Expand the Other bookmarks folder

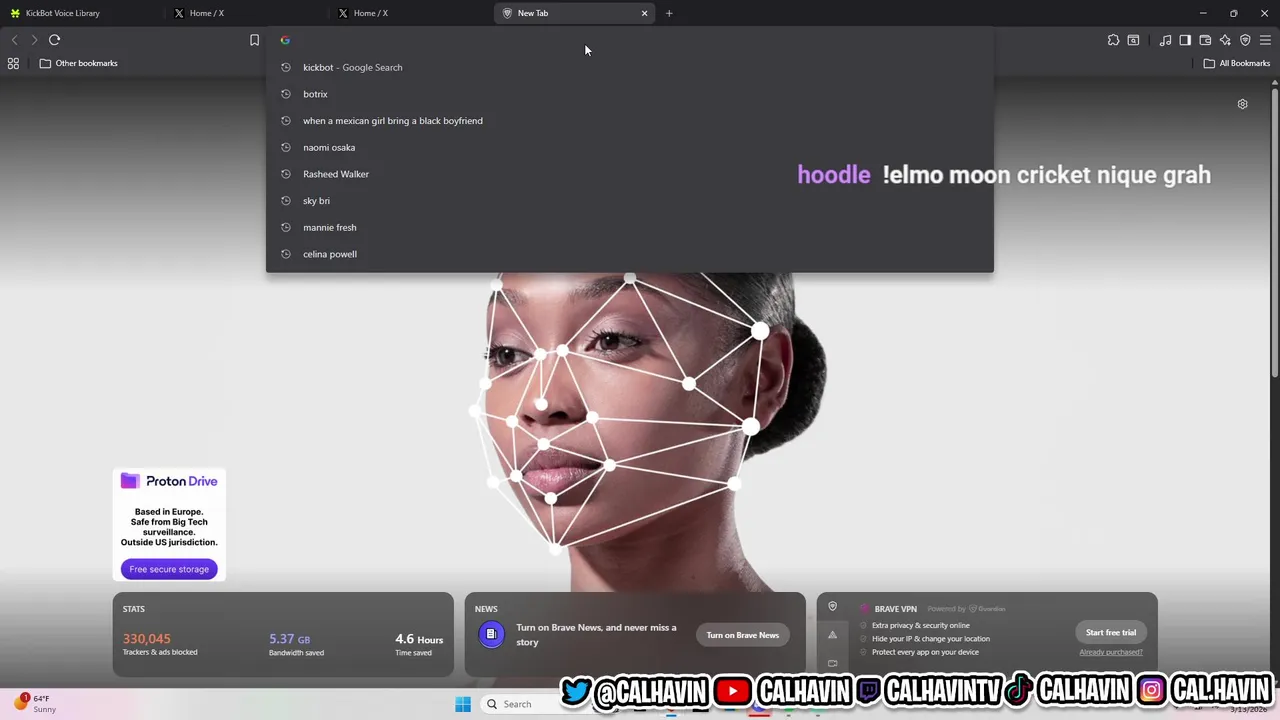click(x=79, y=63)
